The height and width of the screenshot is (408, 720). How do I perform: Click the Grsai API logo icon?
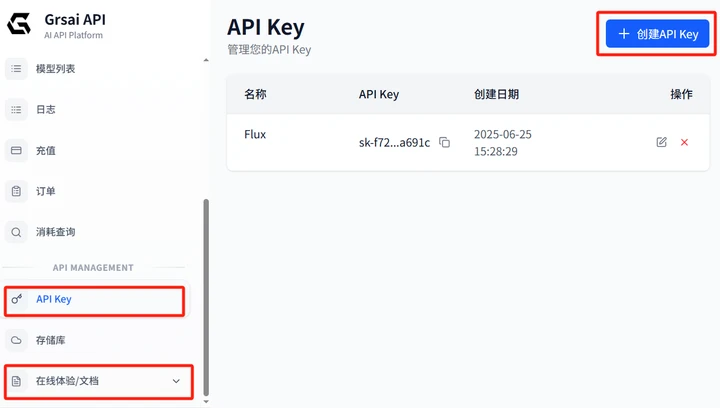[18, 26]
